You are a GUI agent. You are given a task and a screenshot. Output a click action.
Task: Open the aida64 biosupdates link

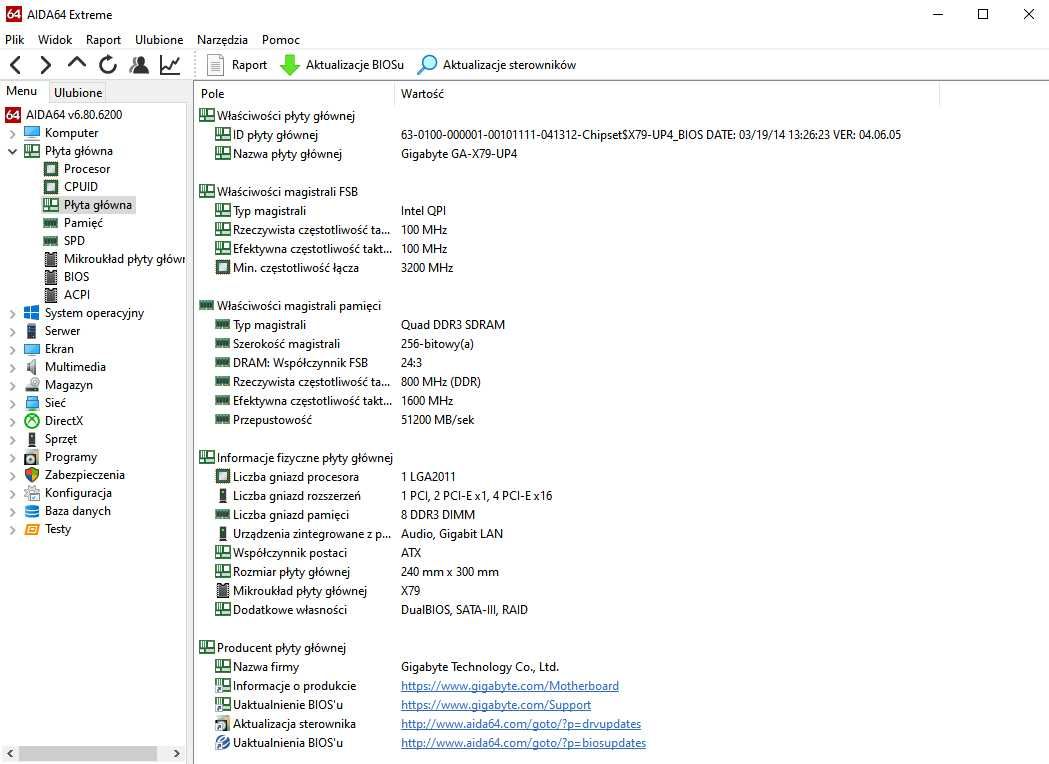(x=523, y=743)
